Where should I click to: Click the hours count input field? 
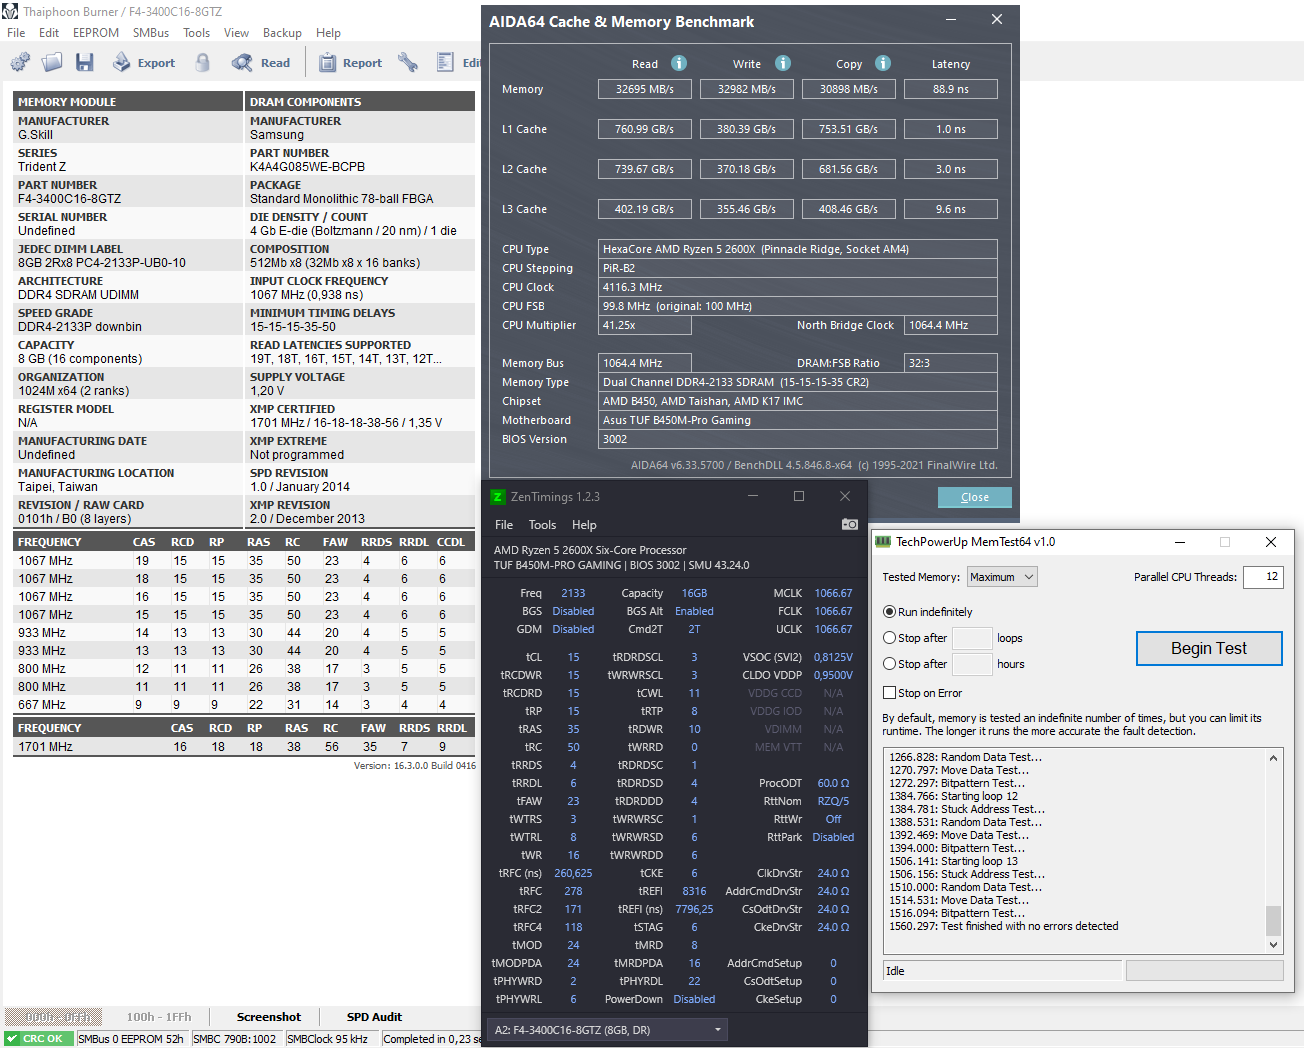(972, 664)
